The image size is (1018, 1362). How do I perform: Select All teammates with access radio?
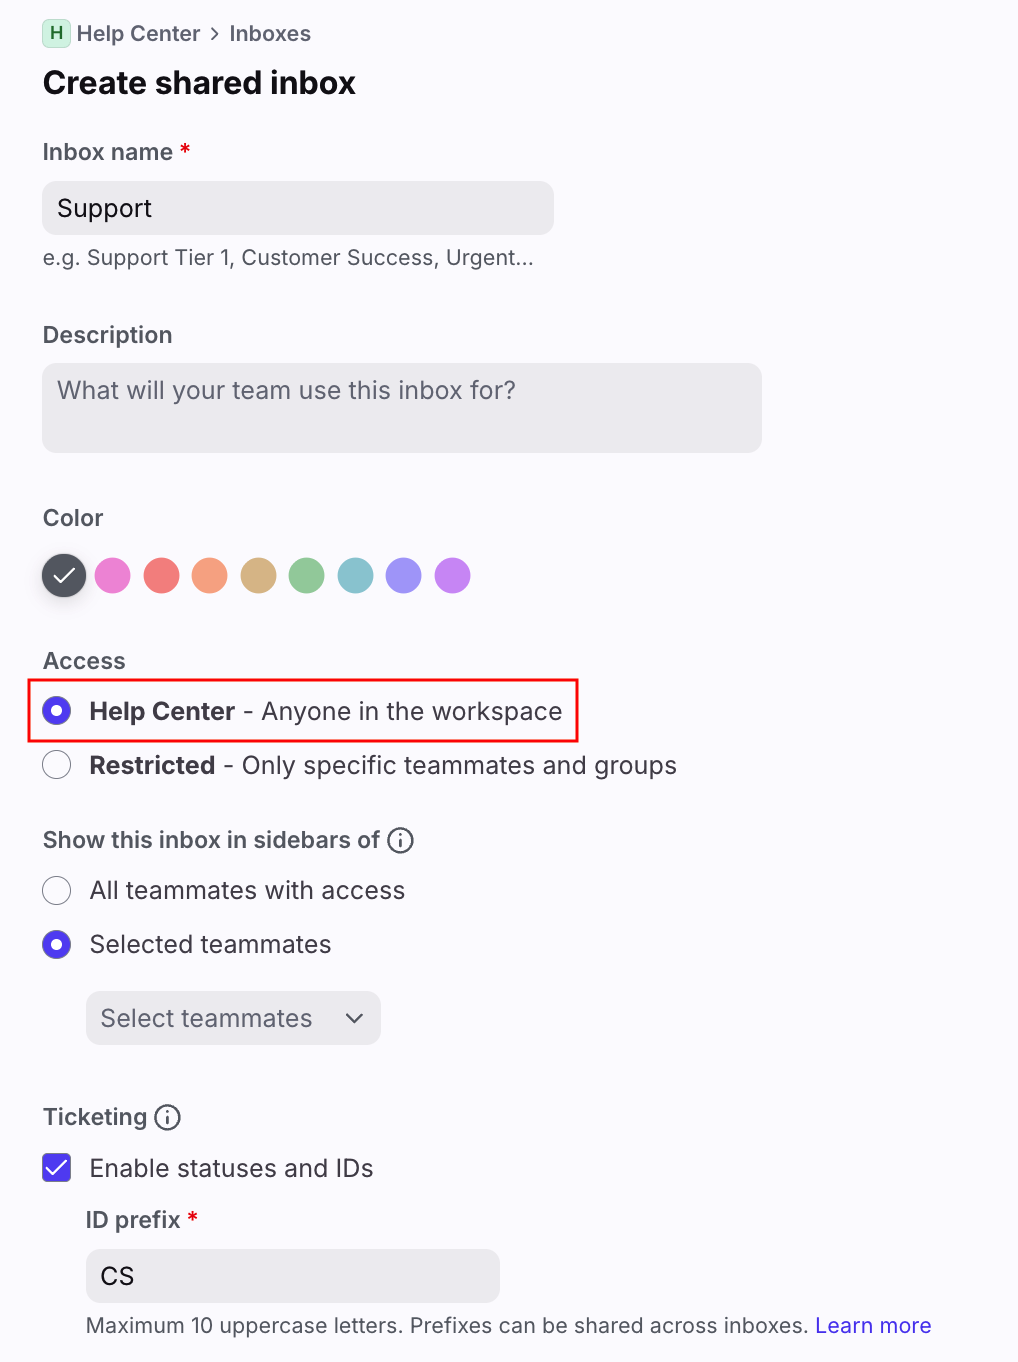click(57, 890)
